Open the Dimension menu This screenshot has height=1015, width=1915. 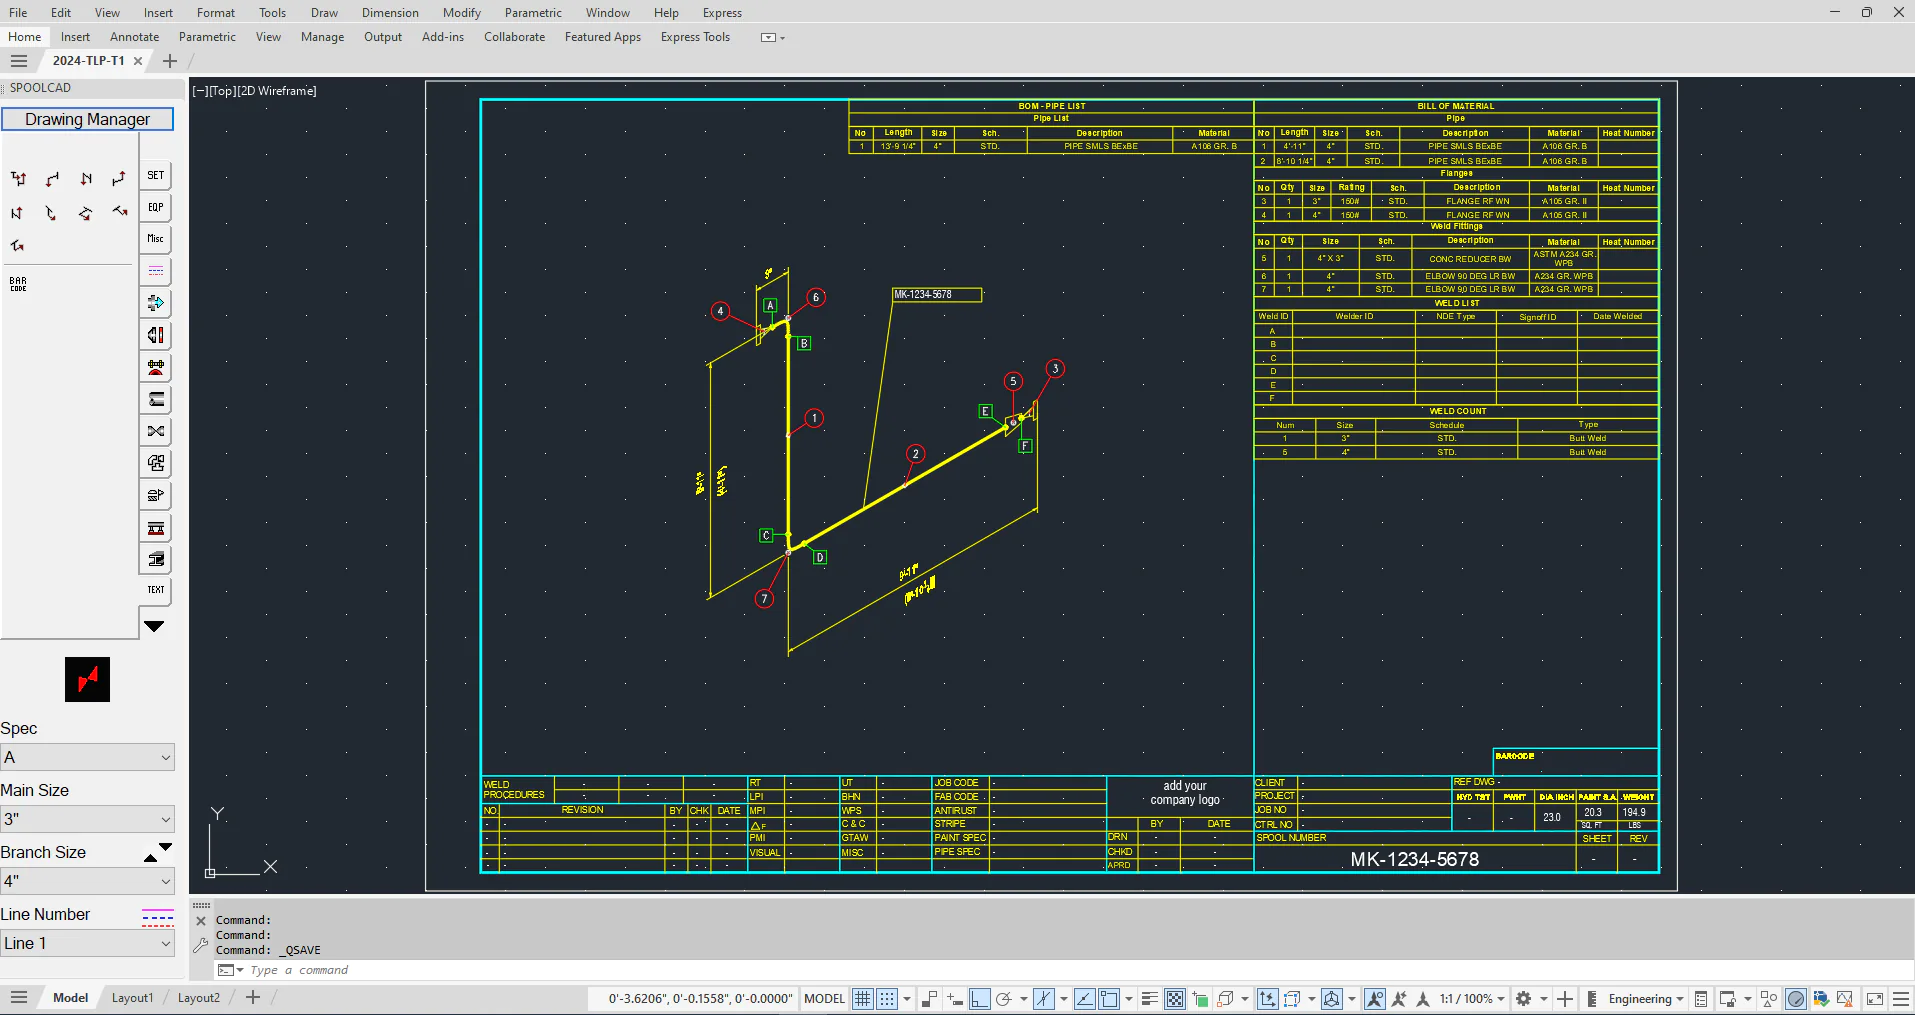click(390, 13)
